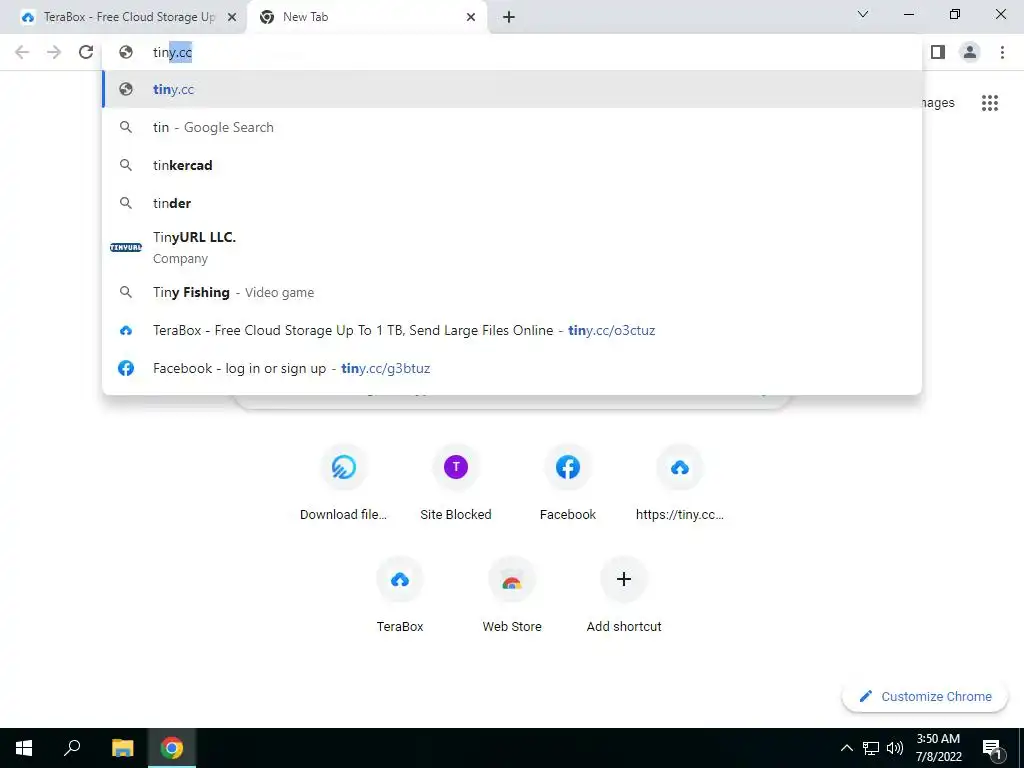Click the taskbar clock showing 3:50 AM
This screenshot has width=1024, height=768.
coord(938,748)
